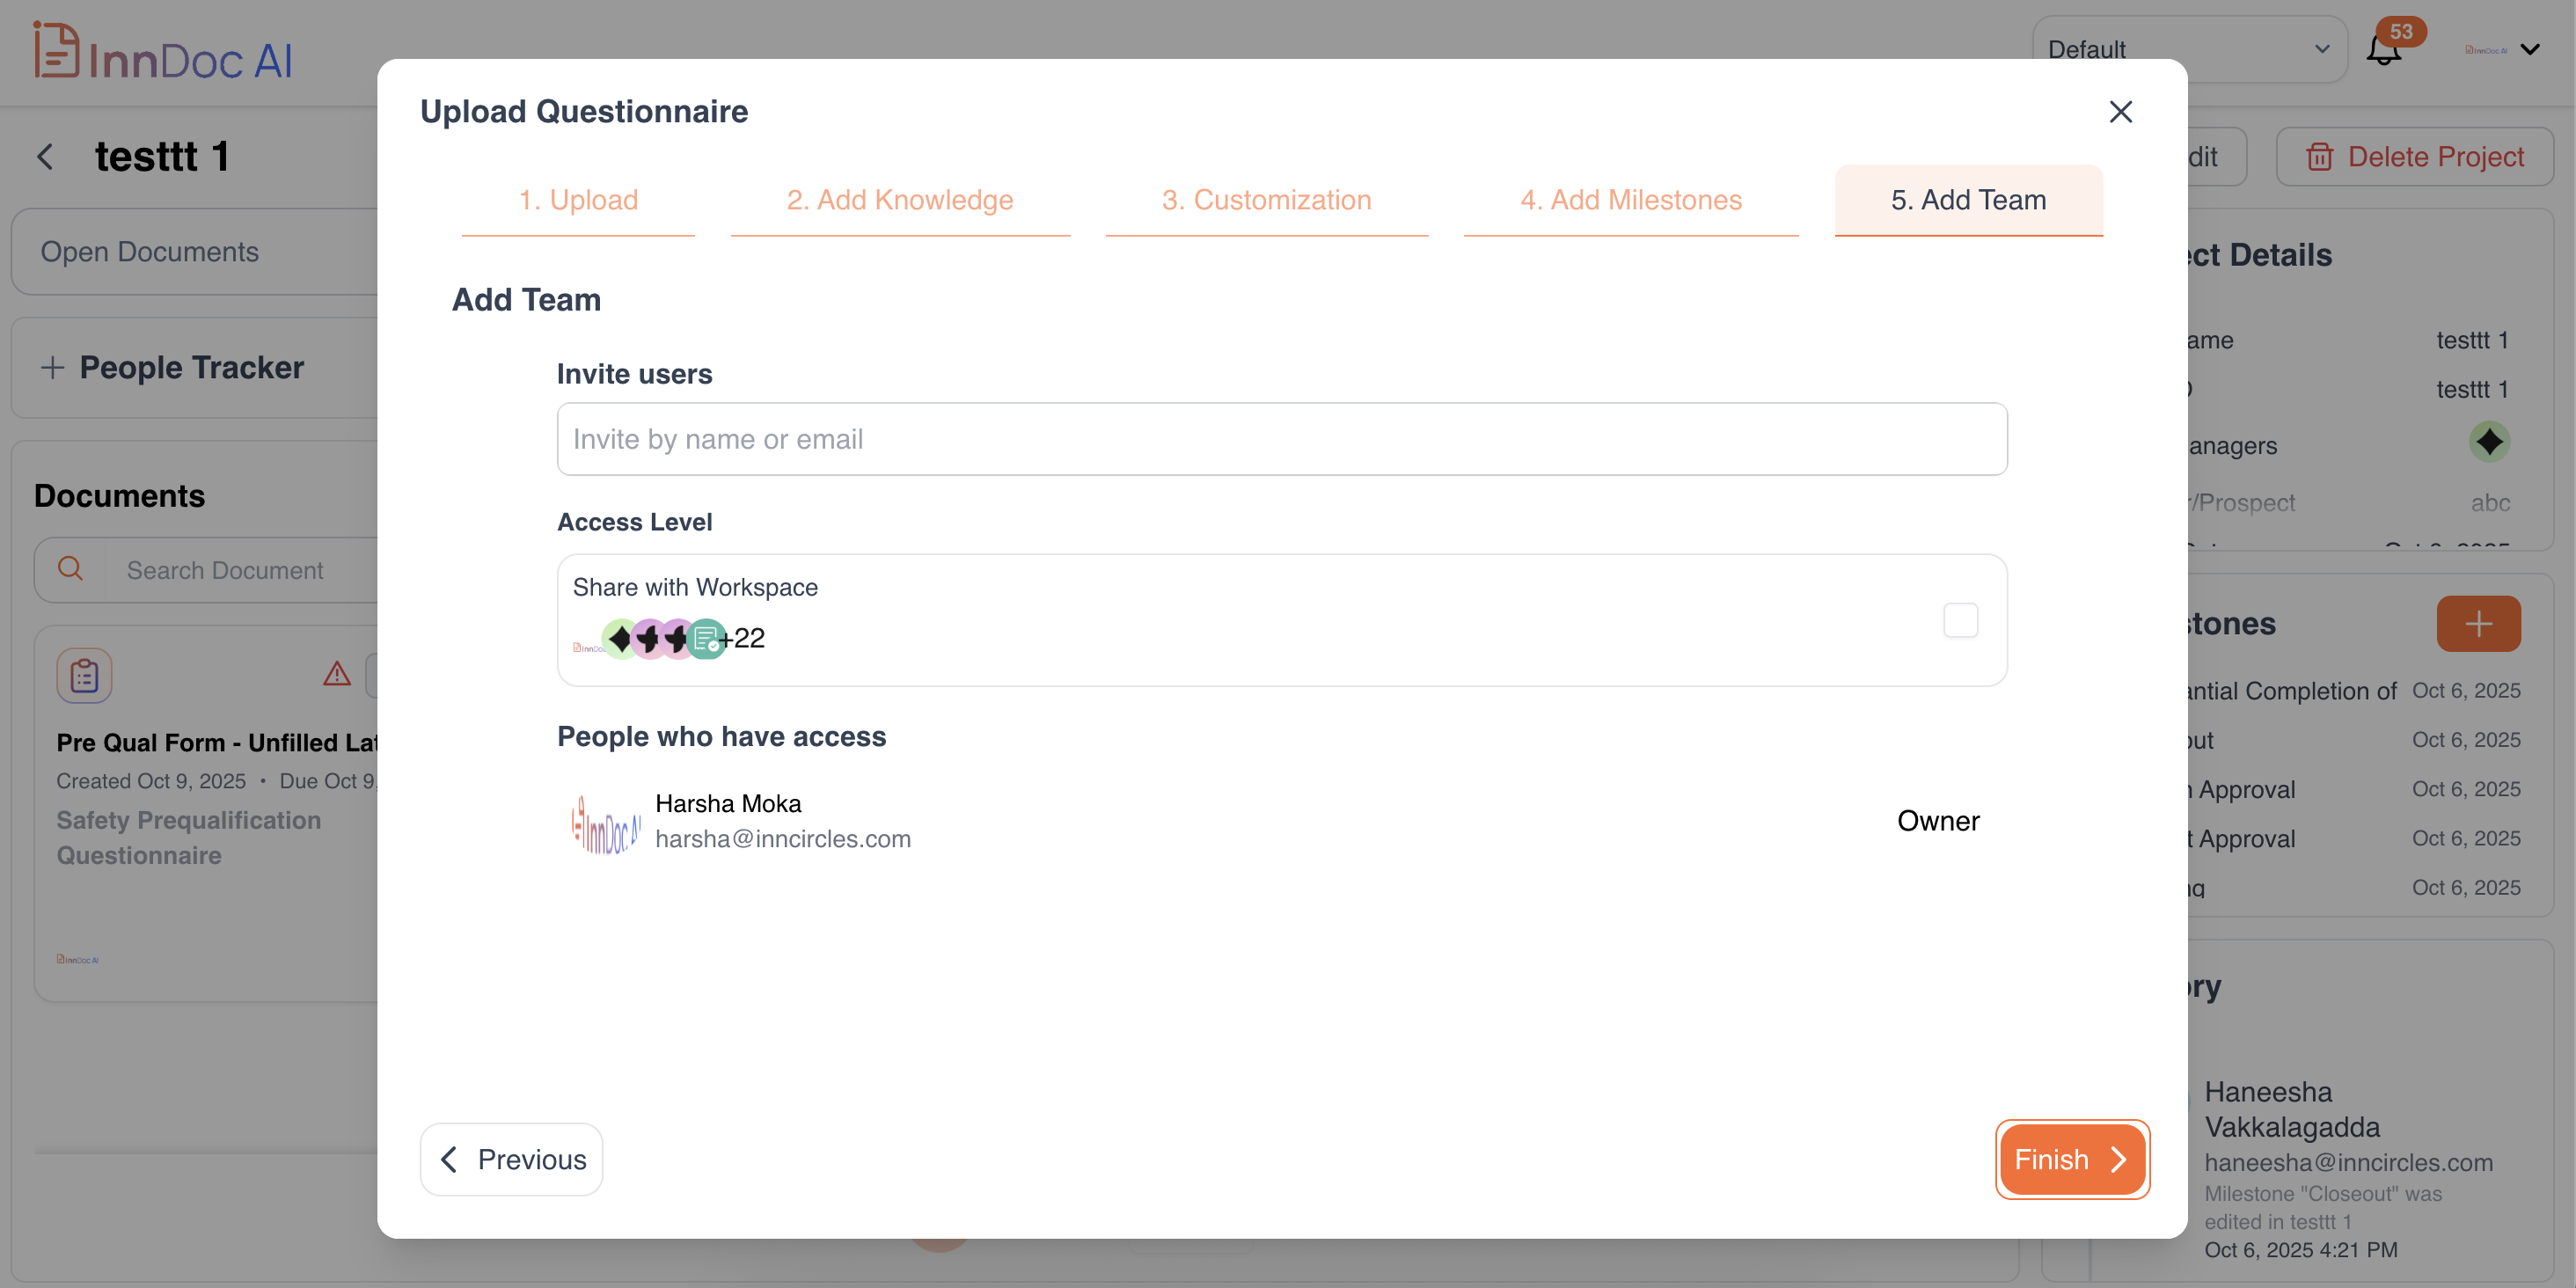Click the notification bell icon
This screenshot has height=1288, width=2576.
coord(2383,50)
